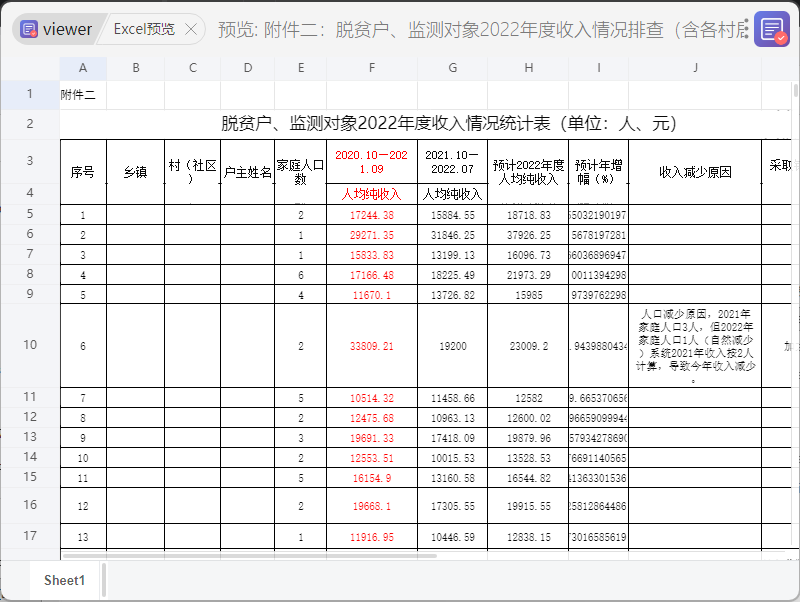
Task: Click value 10446.59
Action: 453,537
